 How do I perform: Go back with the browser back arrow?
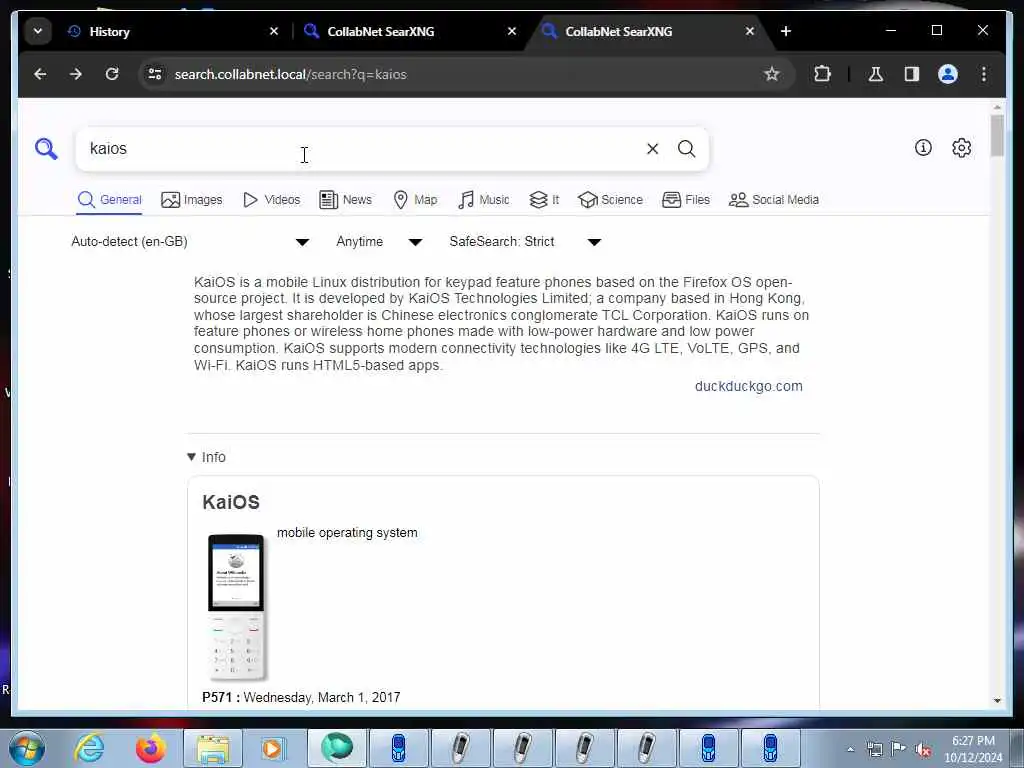(40, 74)
